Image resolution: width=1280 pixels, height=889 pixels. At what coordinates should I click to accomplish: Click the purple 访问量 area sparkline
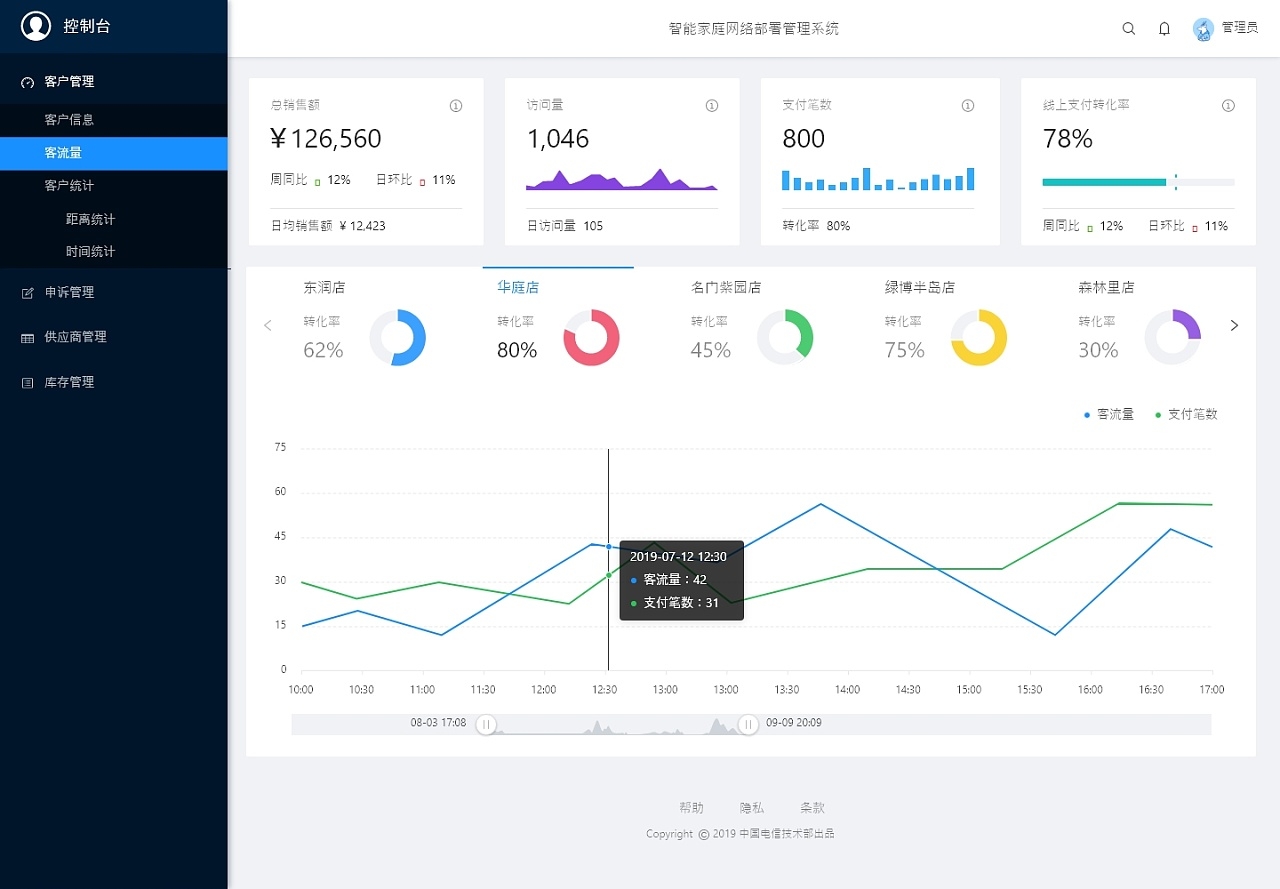622,179
